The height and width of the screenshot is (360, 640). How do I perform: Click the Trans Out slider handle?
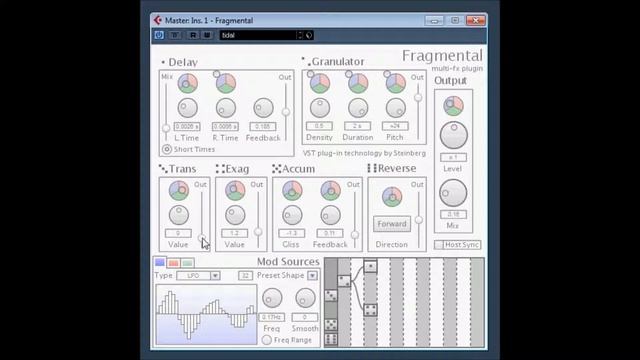pos(202,238)
